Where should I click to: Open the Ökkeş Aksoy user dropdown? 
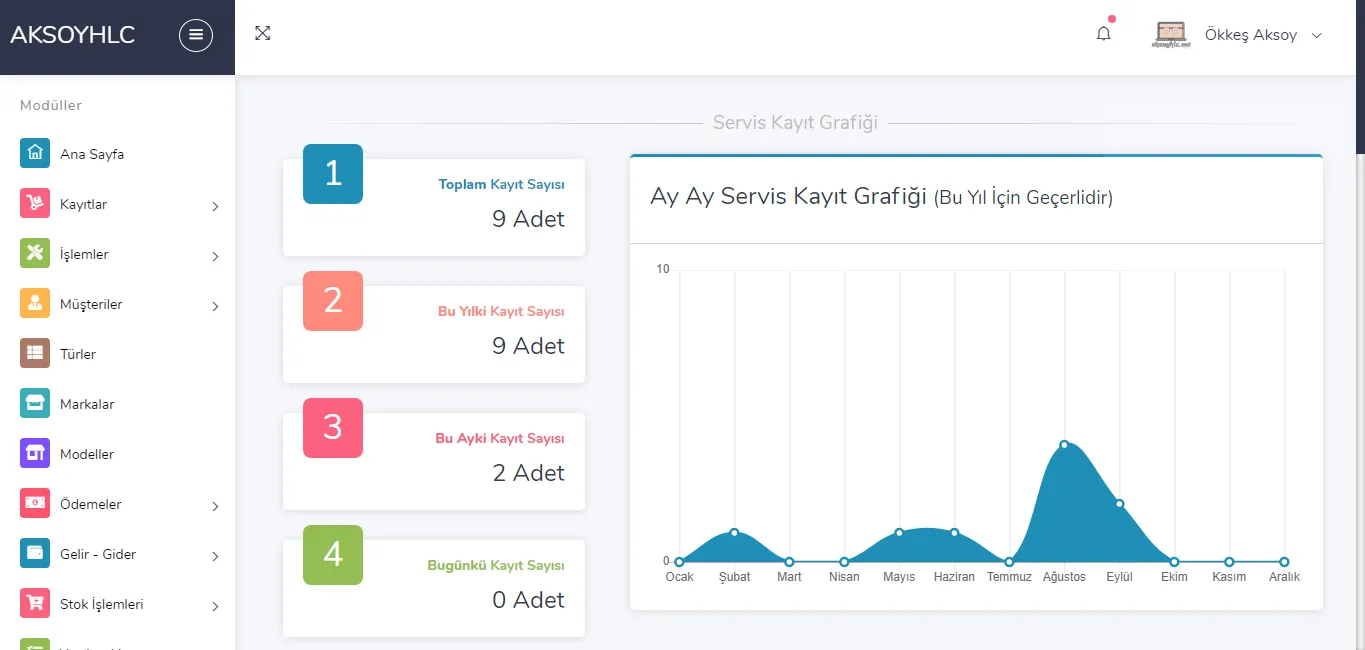[x=1263, y=35]
